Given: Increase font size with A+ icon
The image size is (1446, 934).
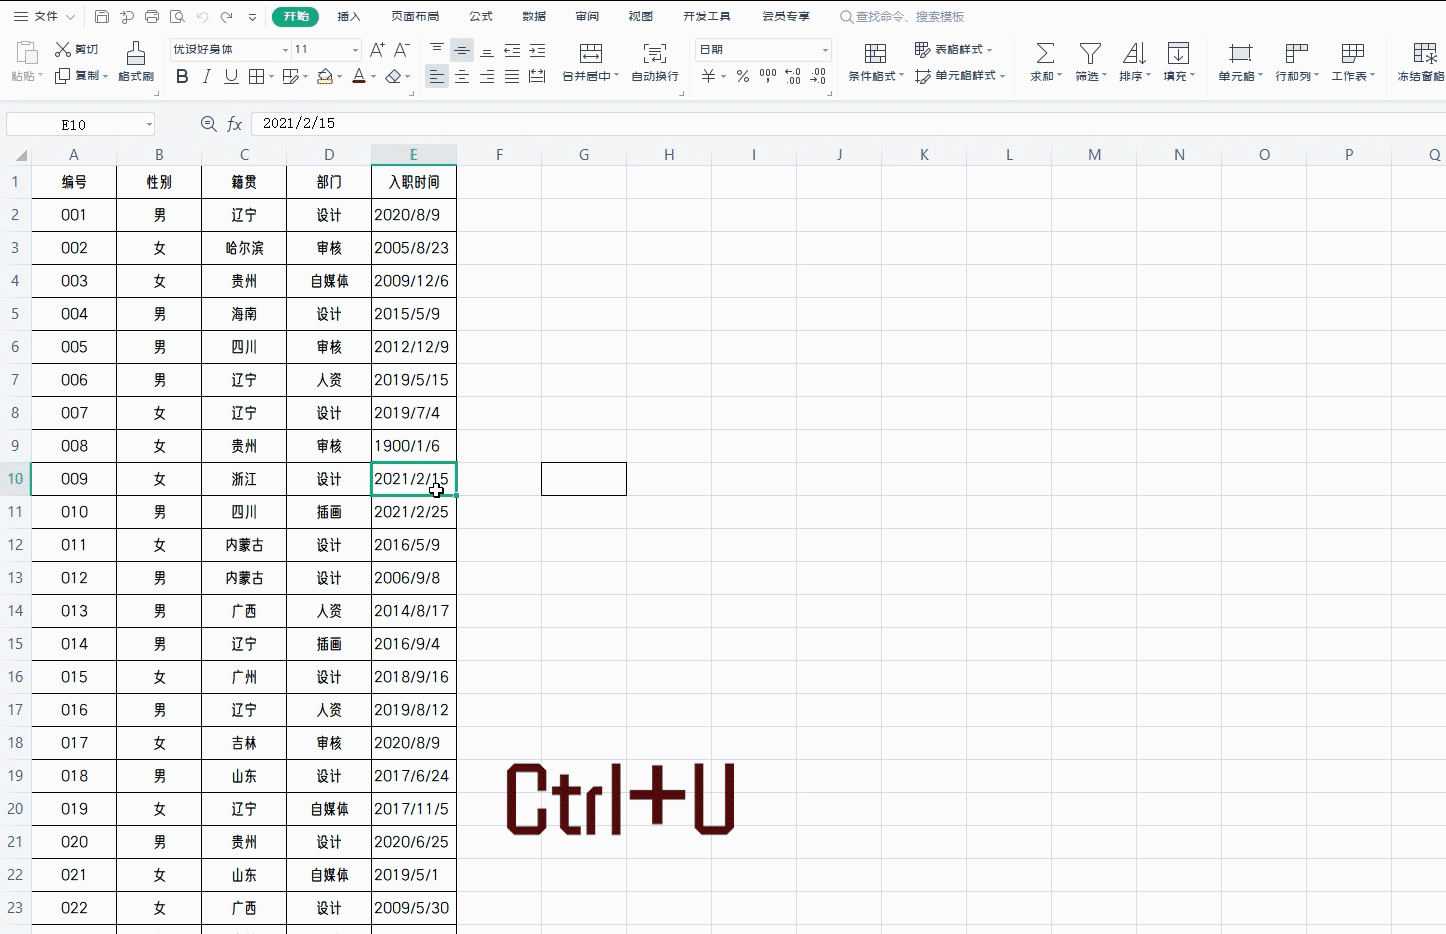Looking at the screenshot, I should pyautogui.click(x=377, y=49).
